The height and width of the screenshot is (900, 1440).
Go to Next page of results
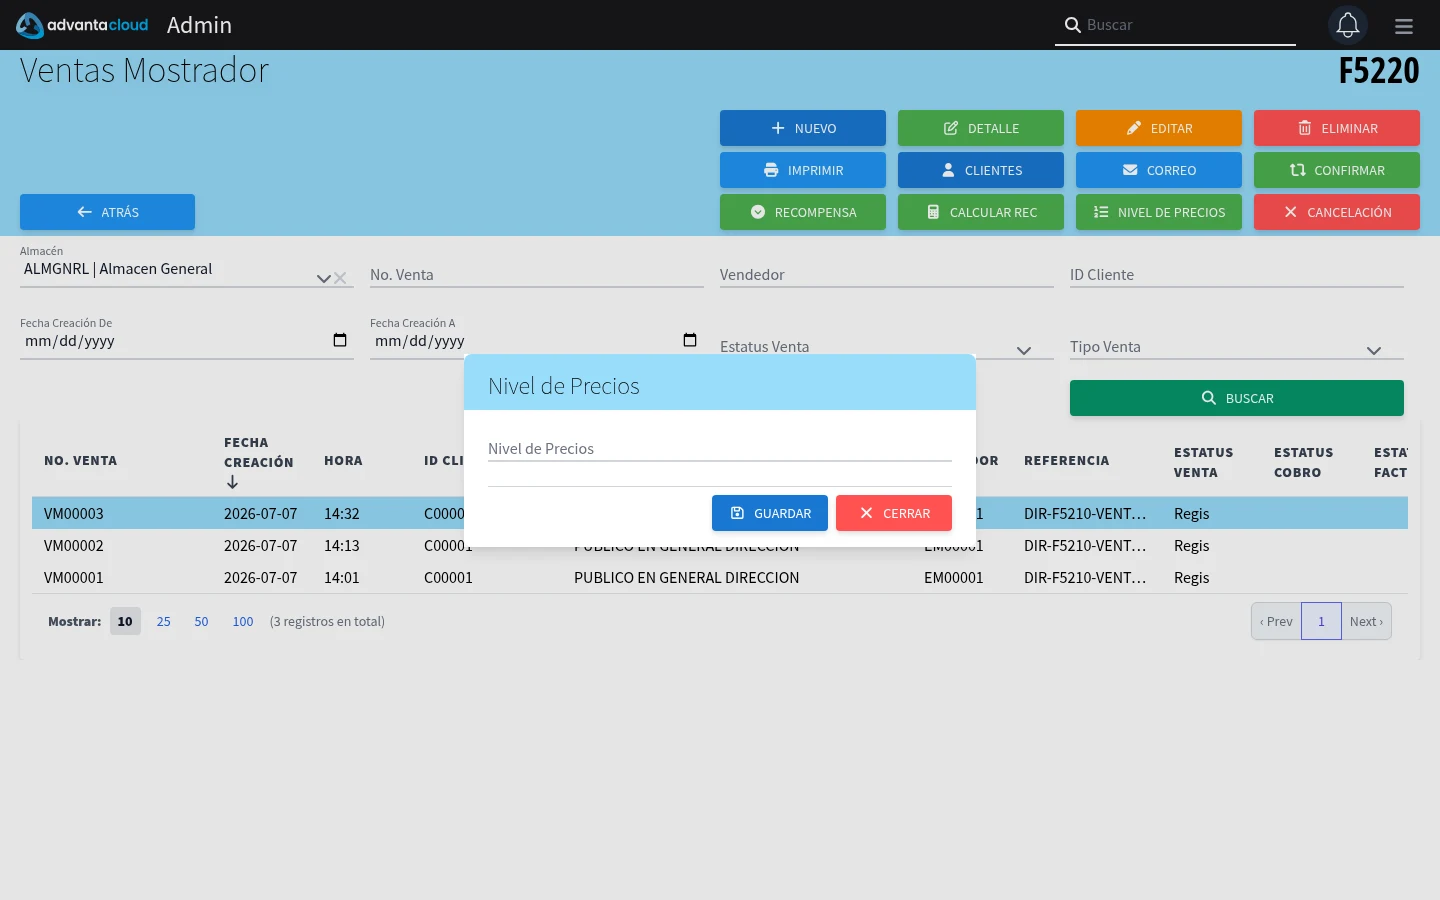tap(1366, 621)
